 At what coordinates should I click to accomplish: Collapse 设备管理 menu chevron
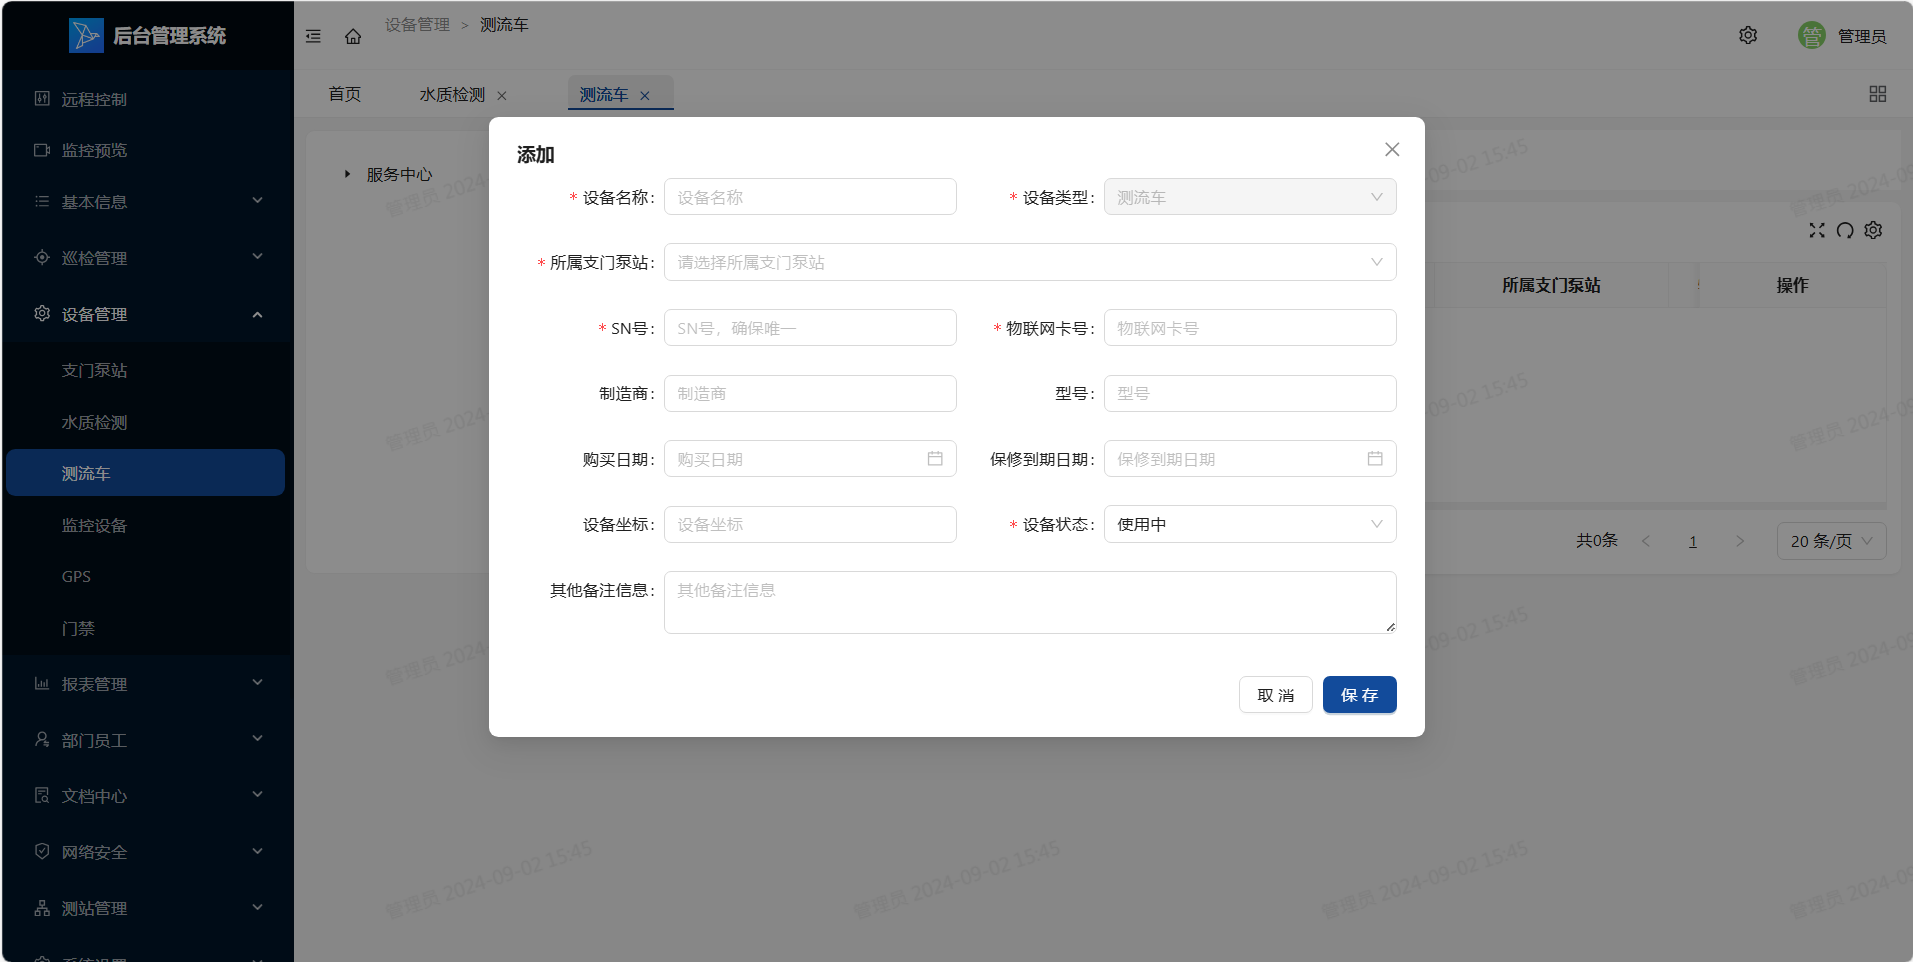(257, 314)
